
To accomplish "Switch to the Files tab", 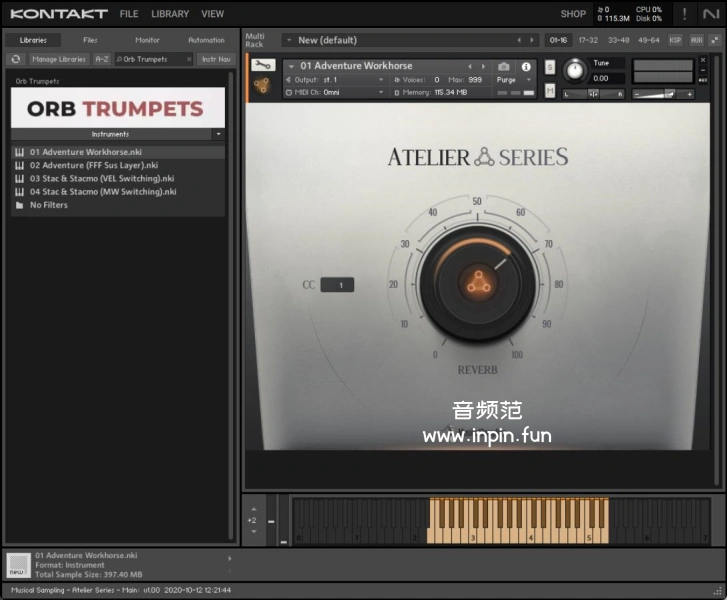I will click(x=90, y=40).
